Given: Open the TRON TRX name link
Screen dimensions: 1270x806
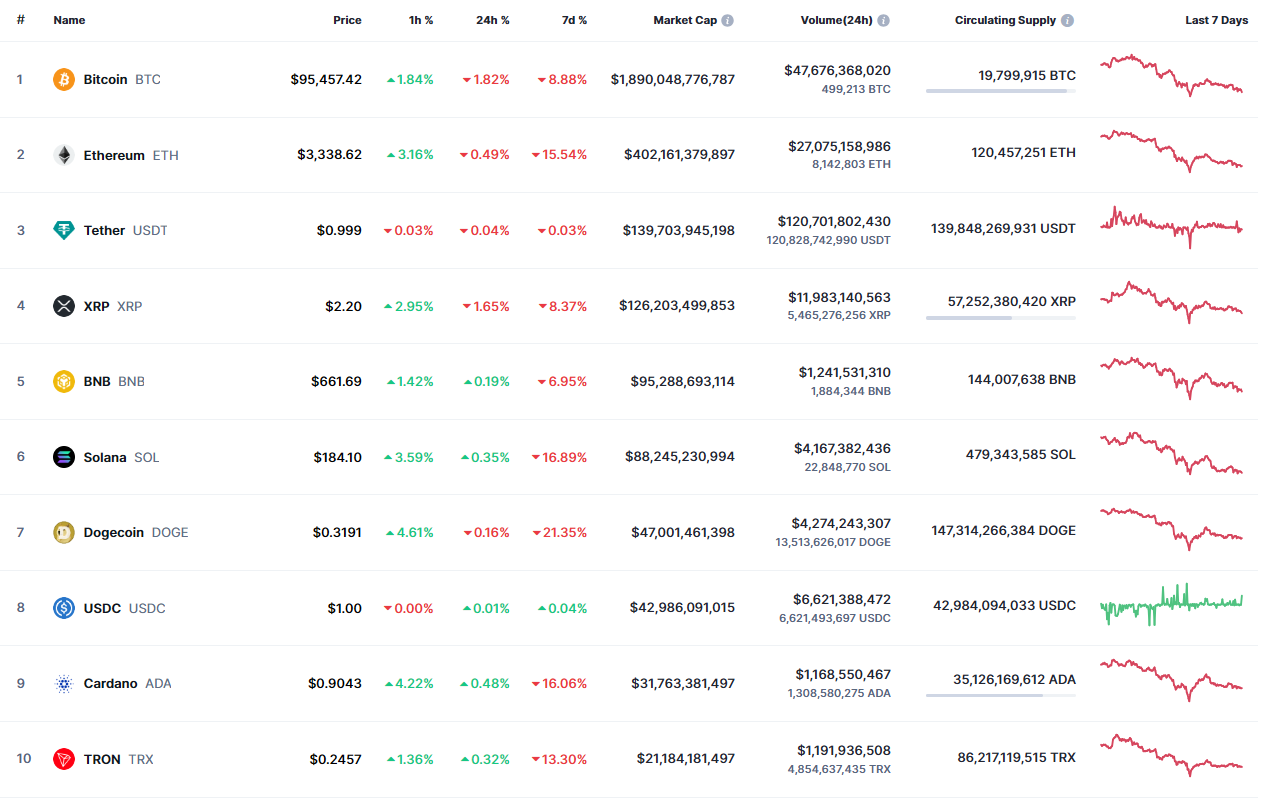Looking at the screenshot, I should coord(118,759).
